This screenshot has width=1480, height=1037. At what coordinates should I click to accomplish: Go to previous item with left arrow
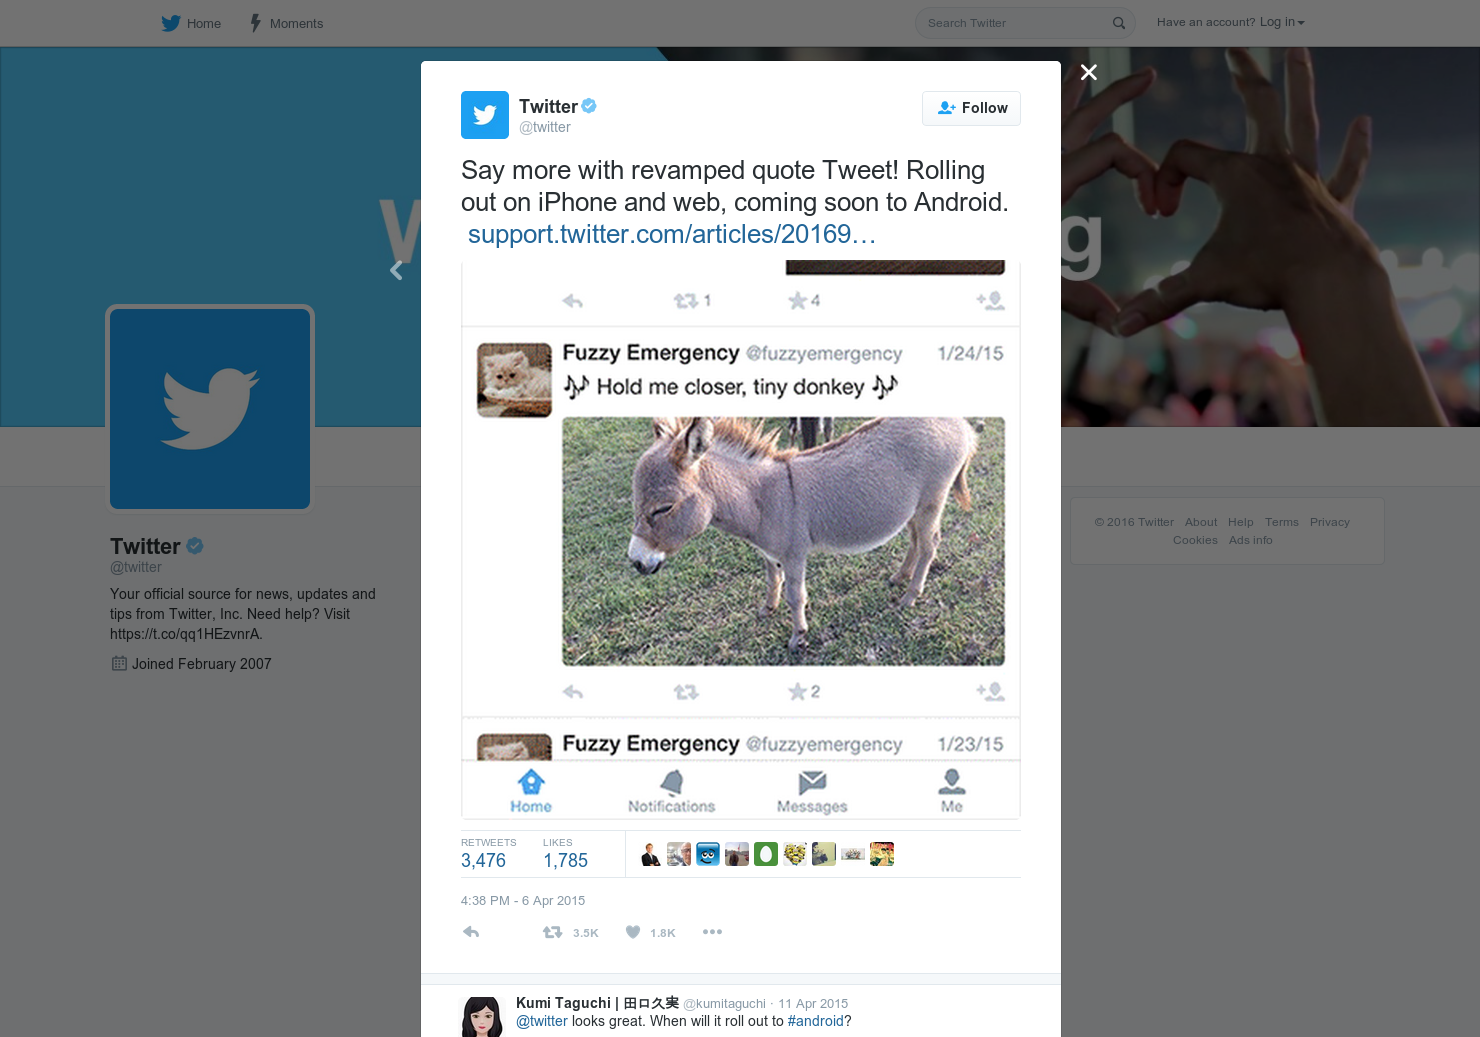coord(397,270)
